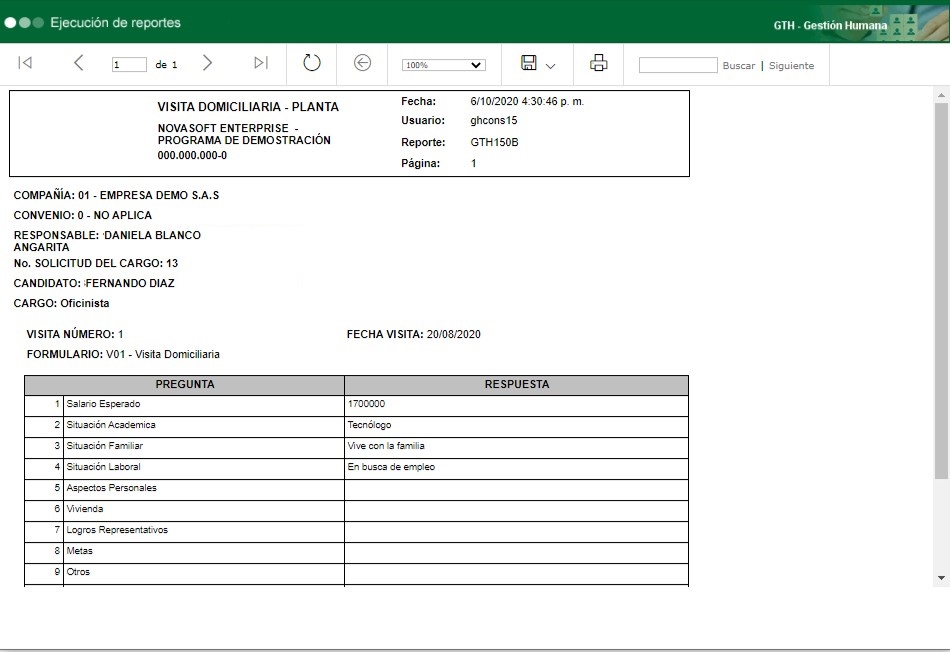
Task: Refresh the report with circular arrow icon
Action: coord(312,63)
